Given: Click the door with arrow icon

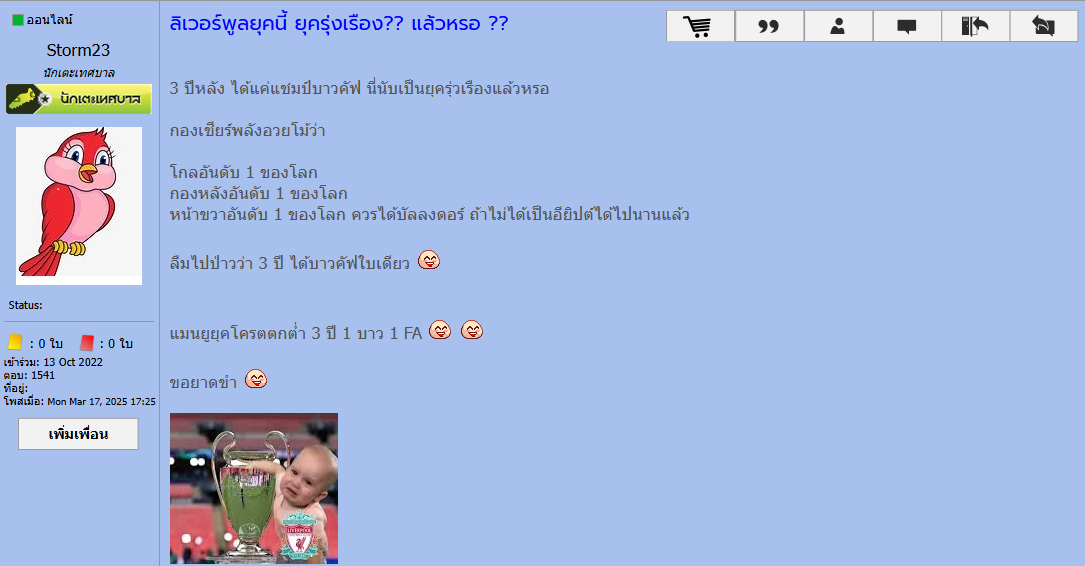Looking at the screenshot, I should coord(975,26).
